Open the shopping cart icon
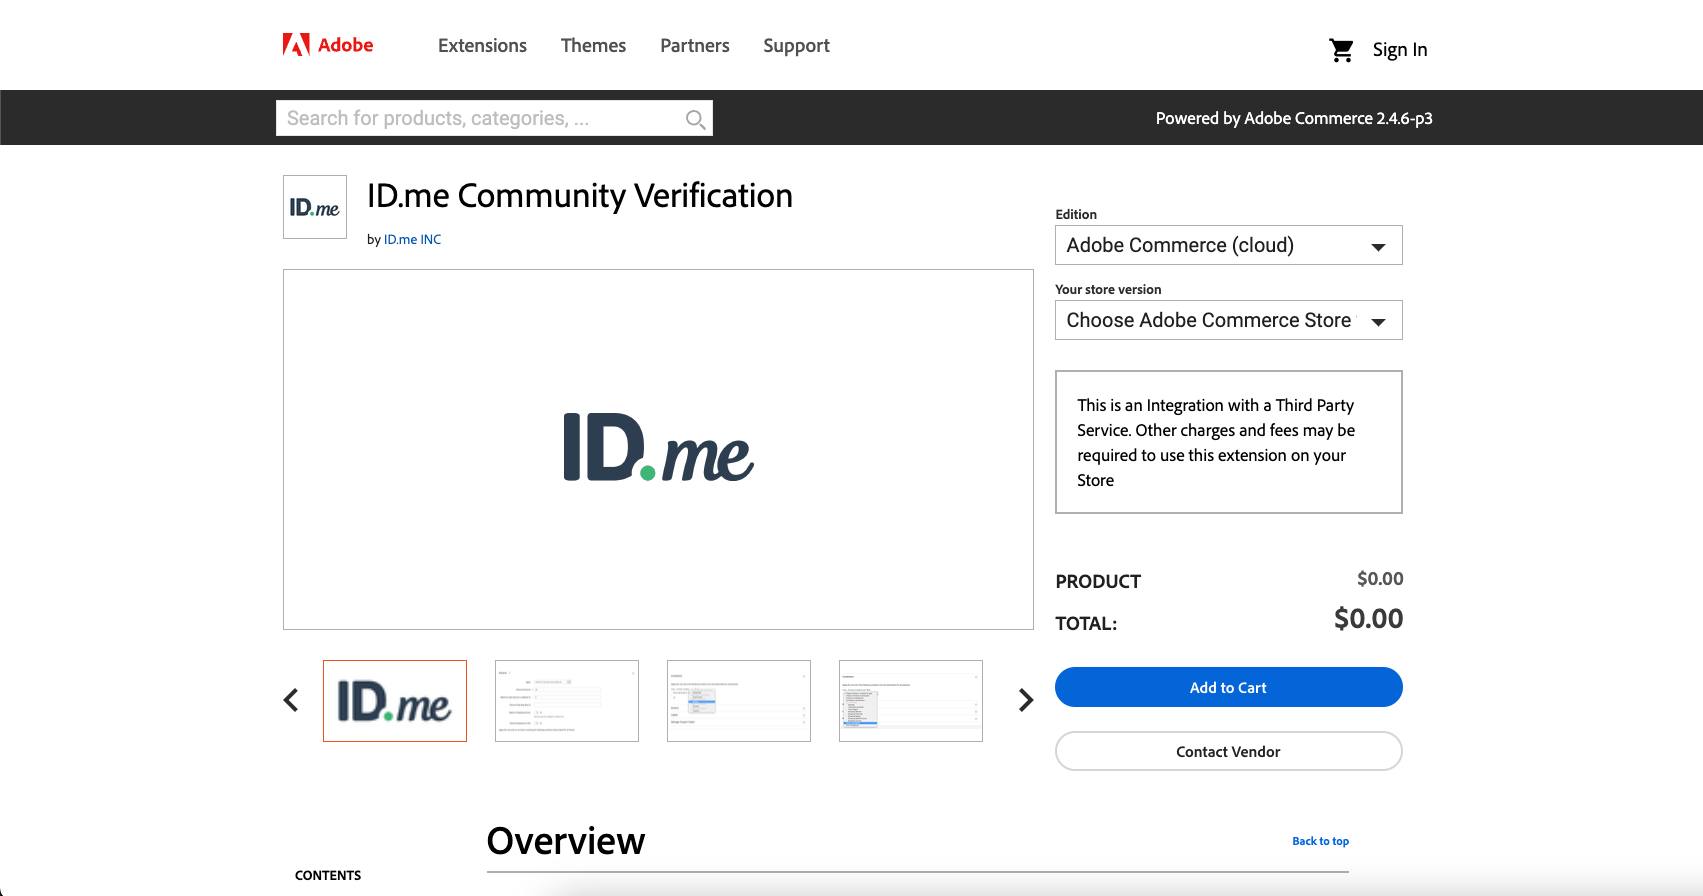This screenshot has width=1703, height=896. coord(1341,50)
